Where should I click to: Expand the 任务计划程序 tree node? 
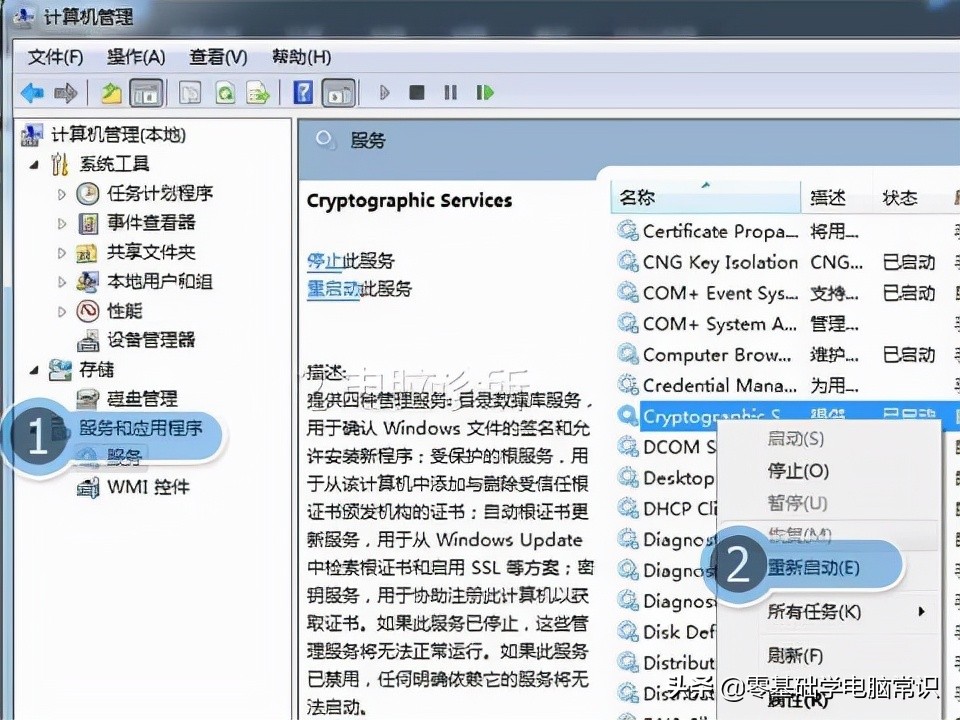pos(62,194)
